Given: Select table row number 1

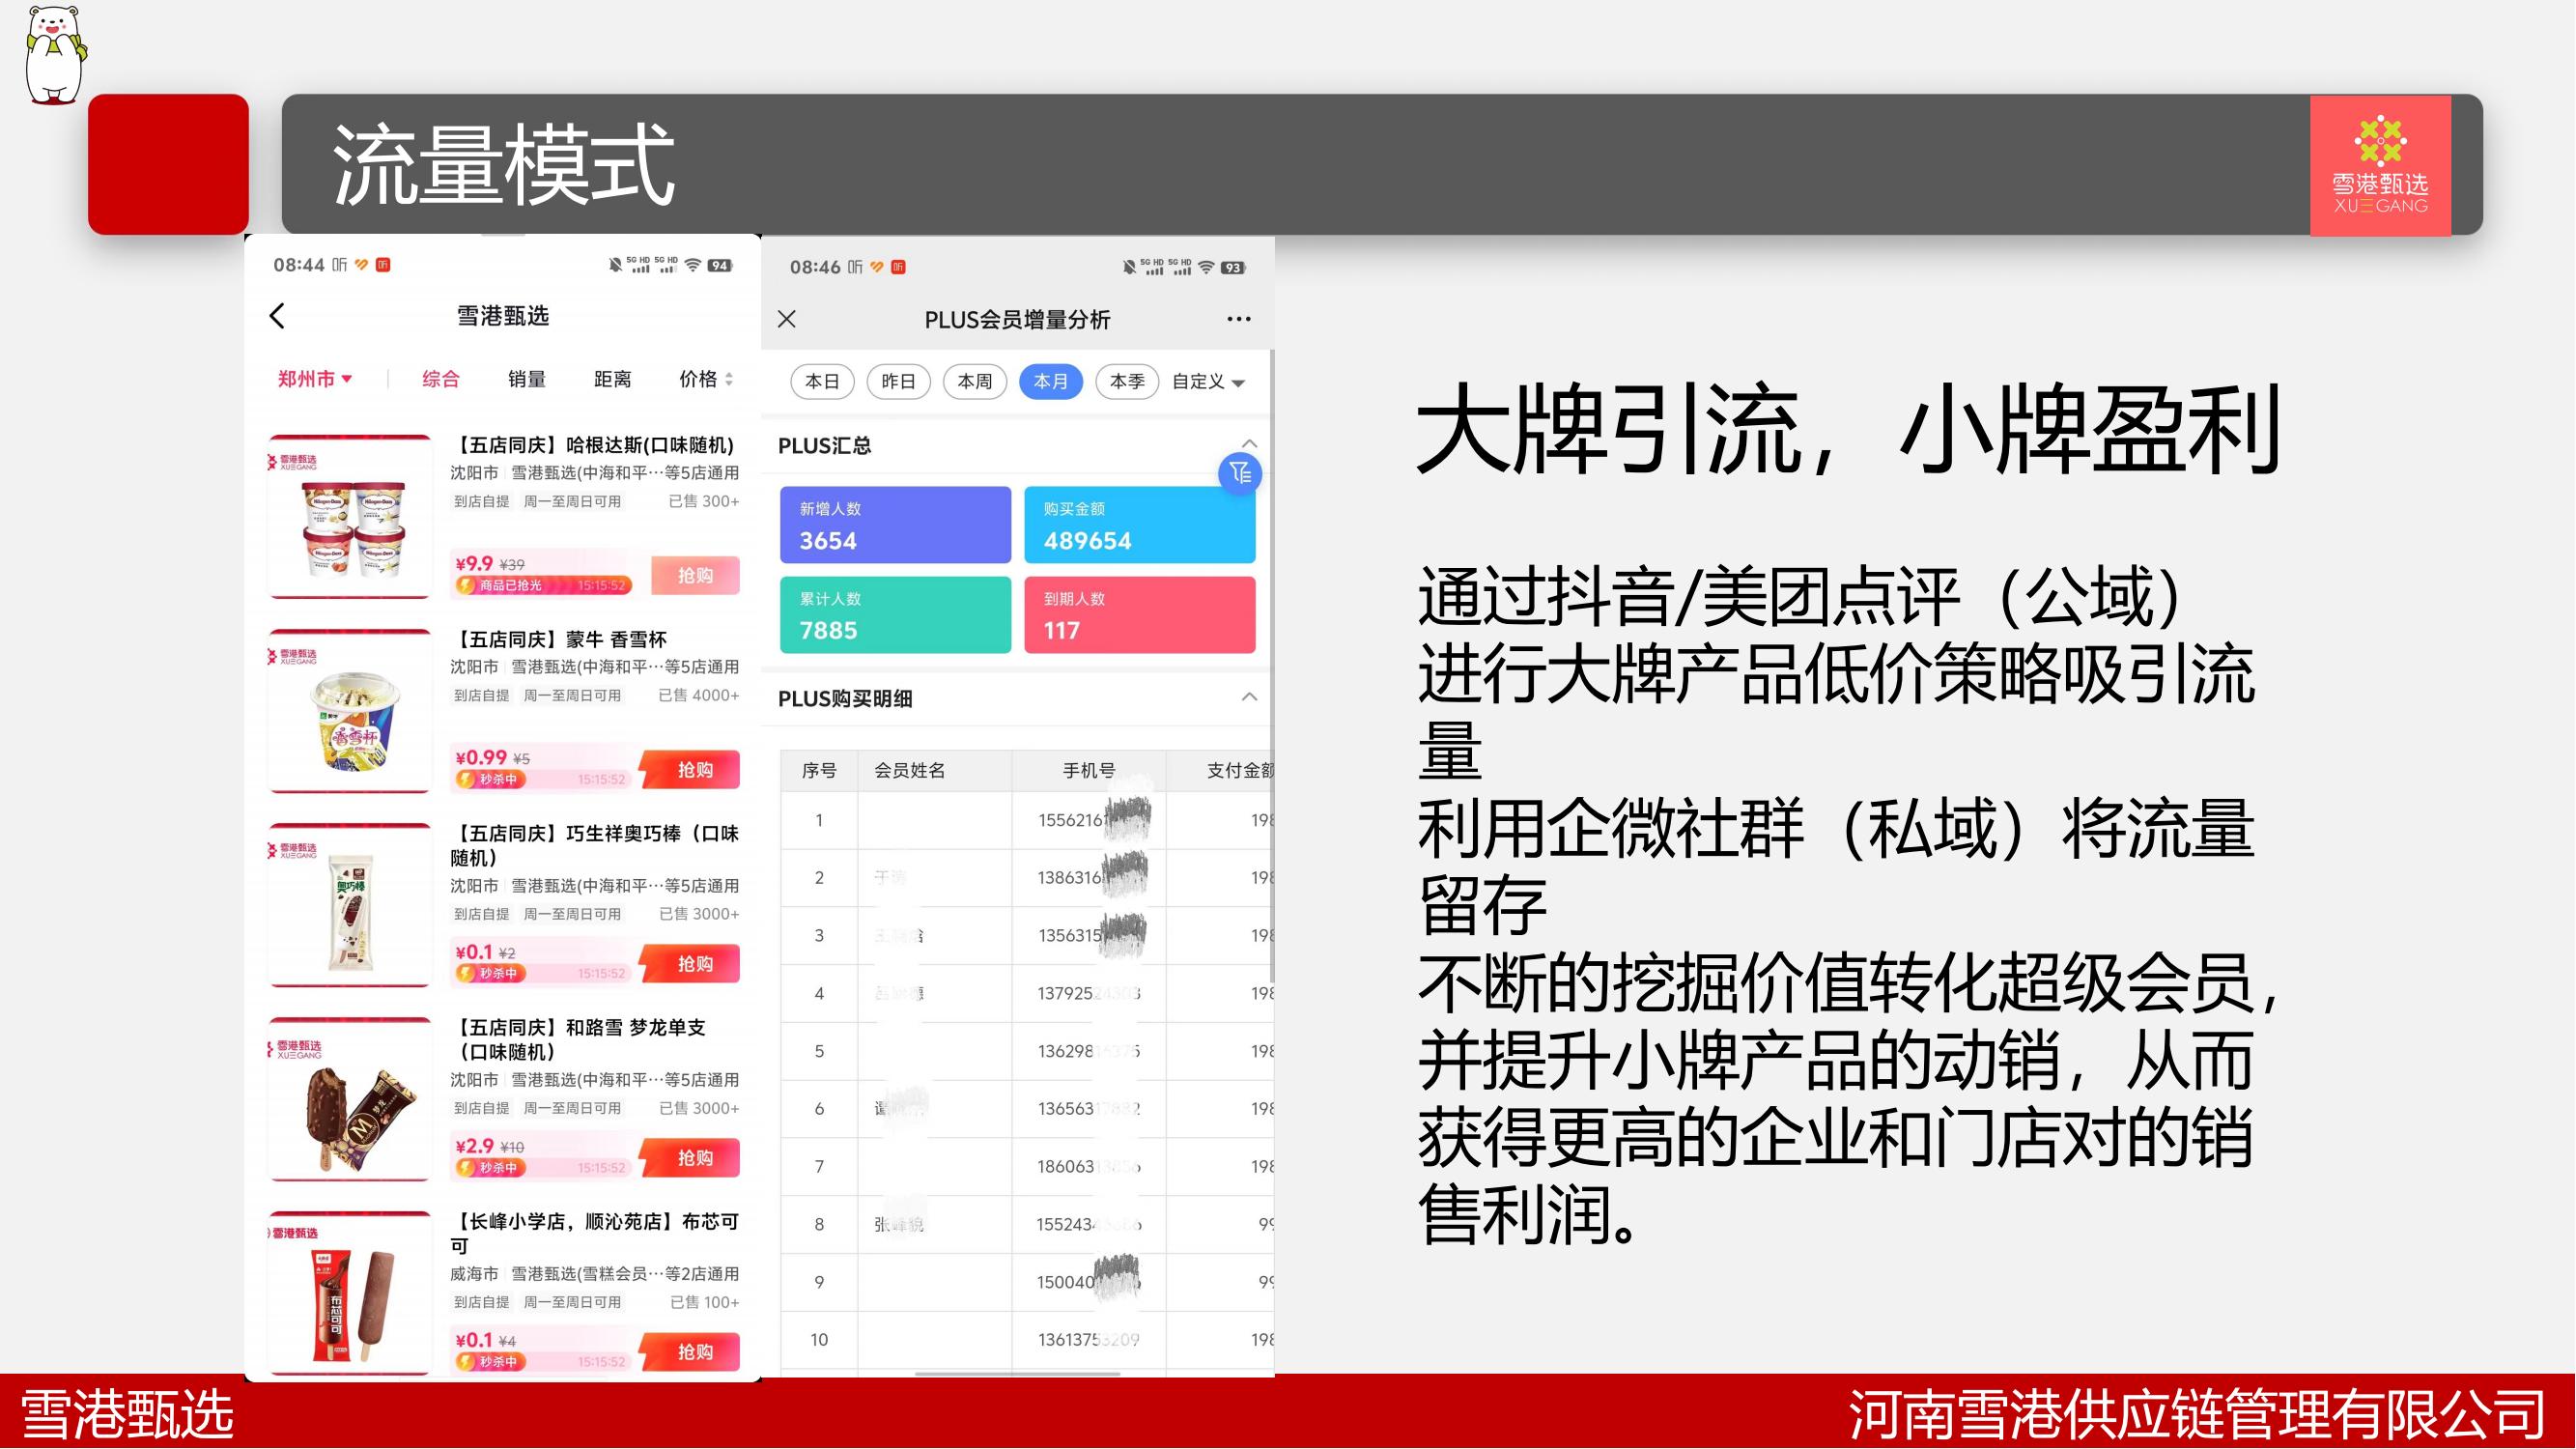Looking at the screenshot, I should pyautogui.click(x=1027, y=820).
